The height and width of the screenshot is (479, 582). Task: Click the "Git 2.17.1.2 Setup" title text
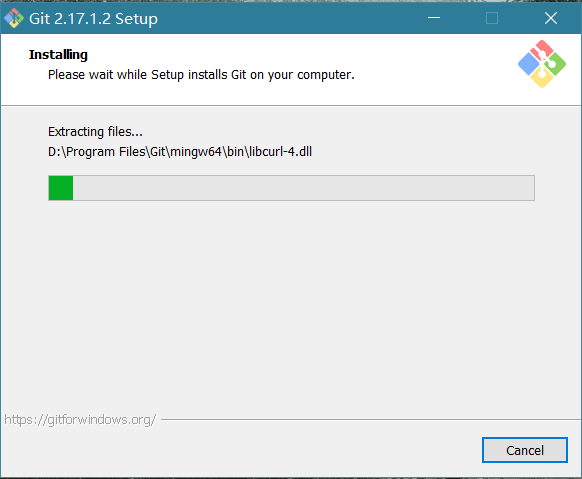tap(94, 19)
